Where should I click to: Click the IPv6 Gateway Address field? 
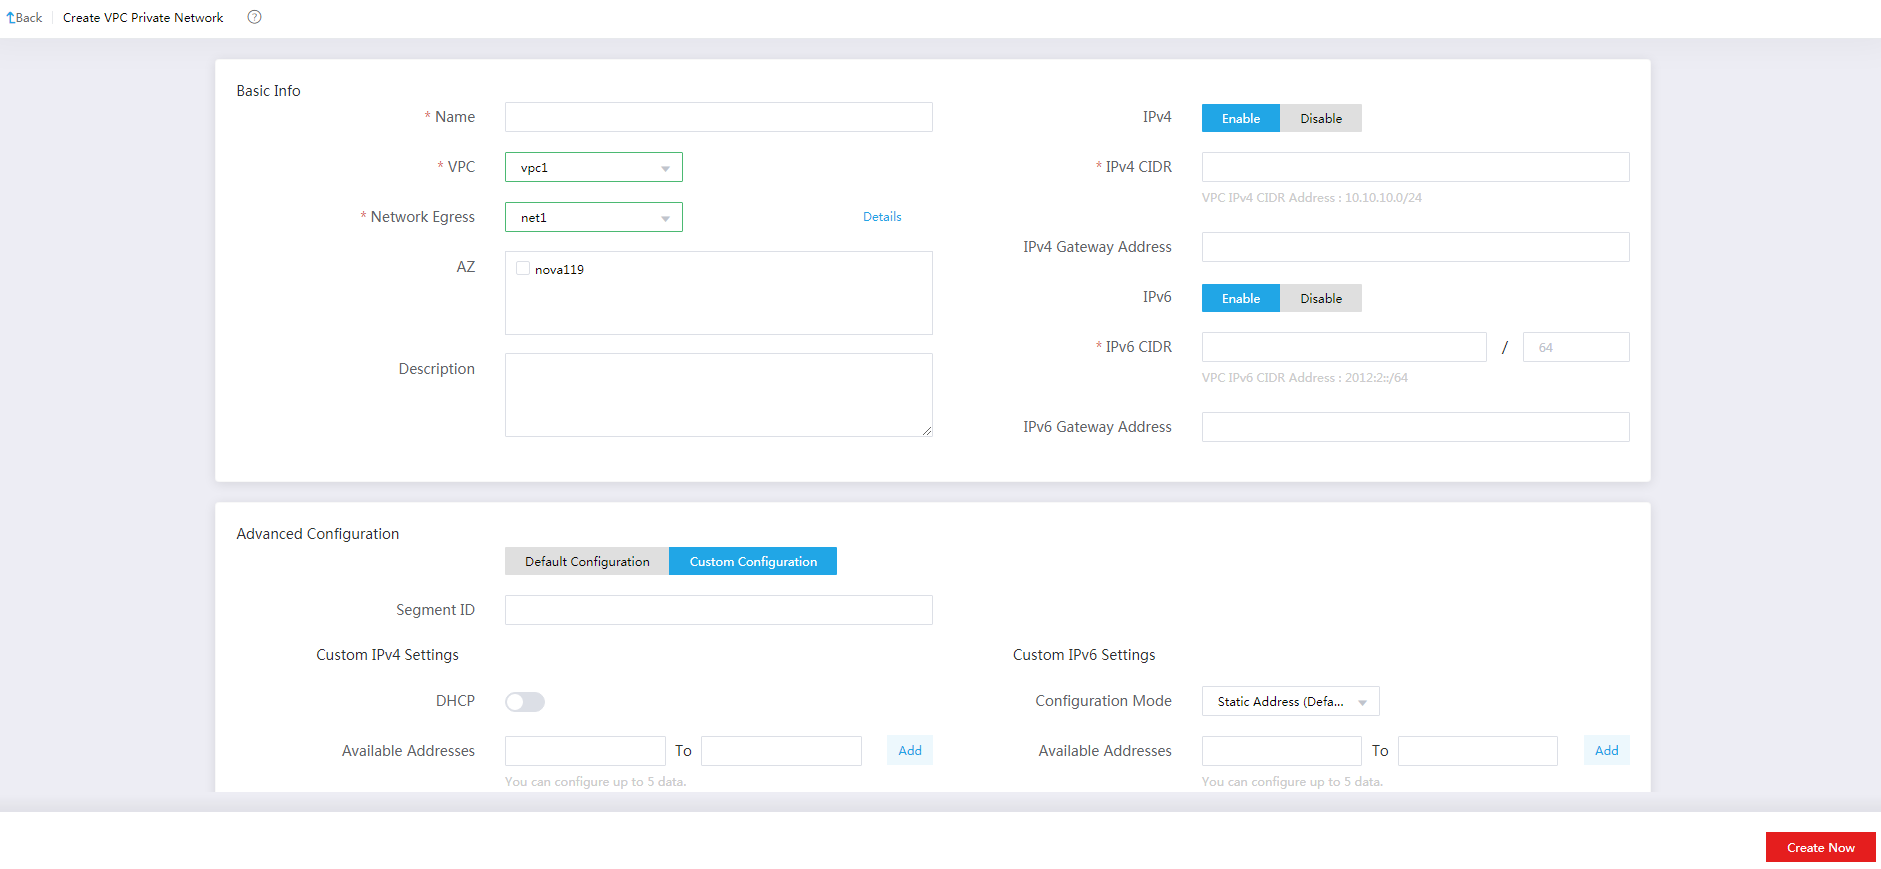pos(1415,427)
